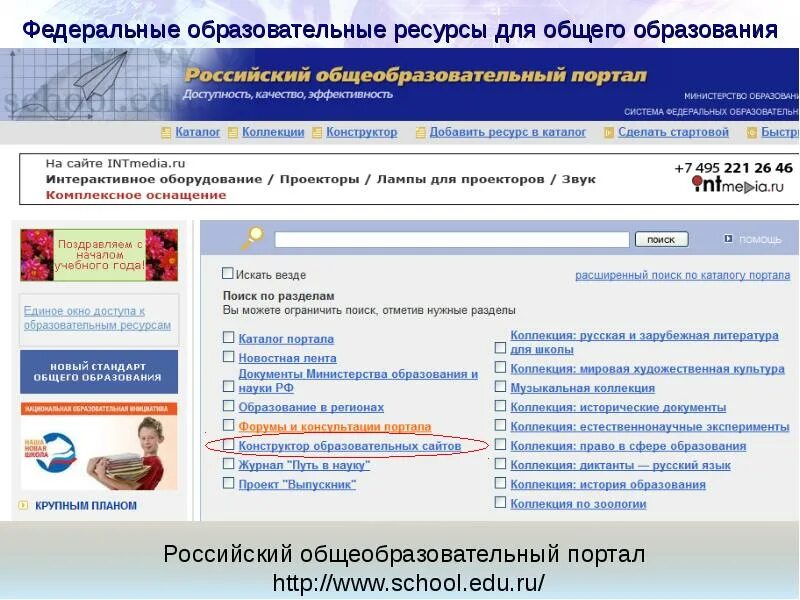Open the Новостная лента link
This screenshot has width=800, height=600.
288,358
